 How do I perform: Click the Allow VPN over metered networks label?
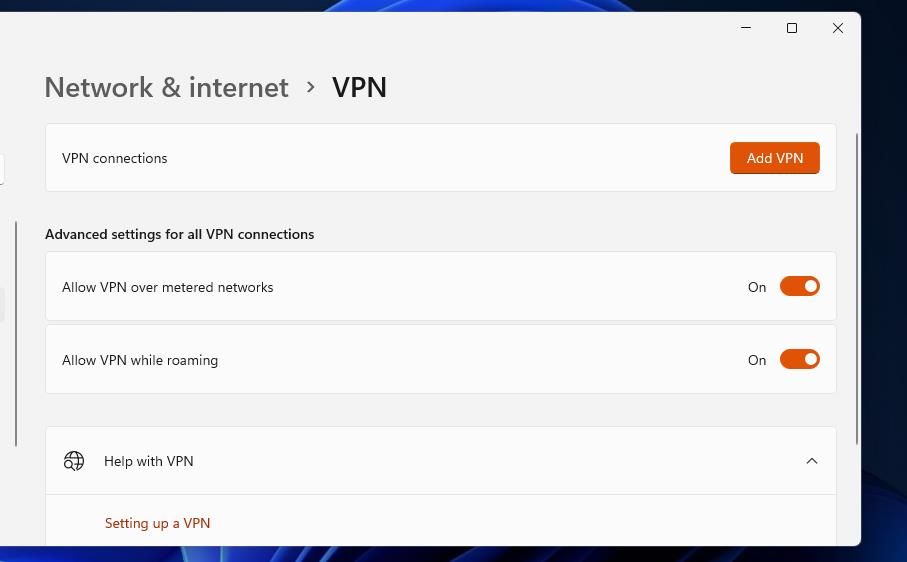coord(167,287)
